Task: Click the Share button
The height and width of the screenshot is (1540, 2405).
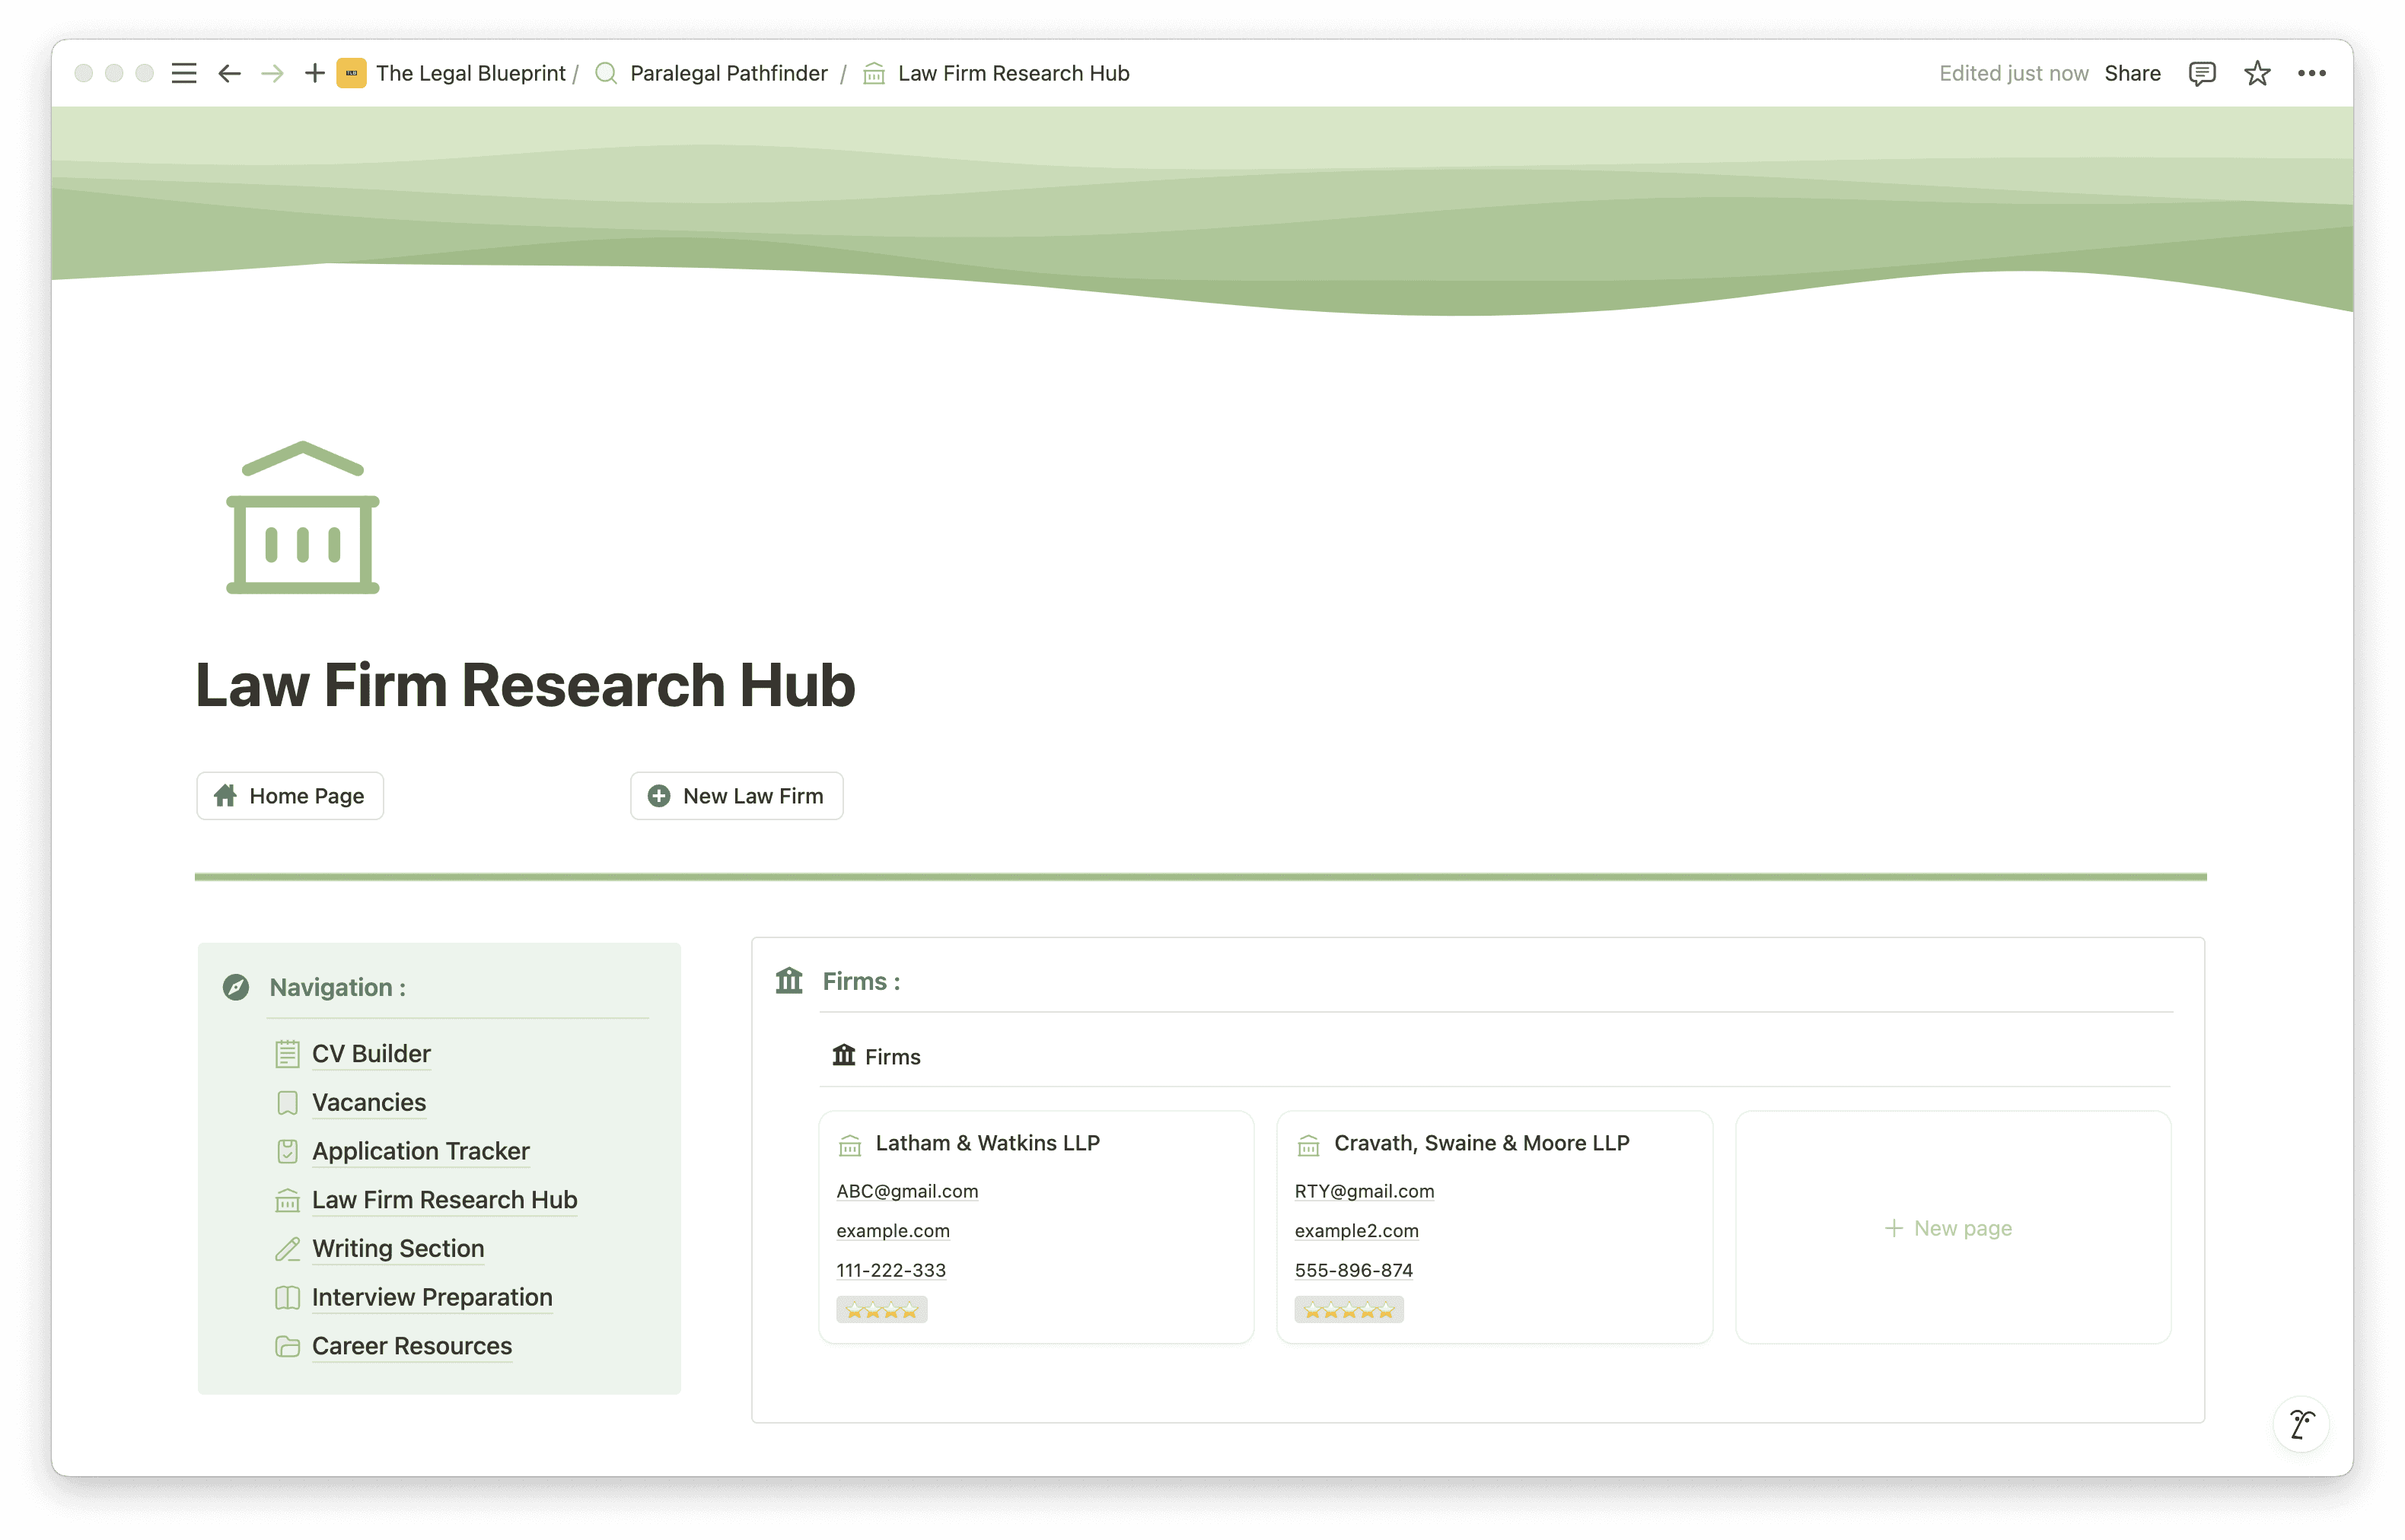Action: tap(2132, 73)
